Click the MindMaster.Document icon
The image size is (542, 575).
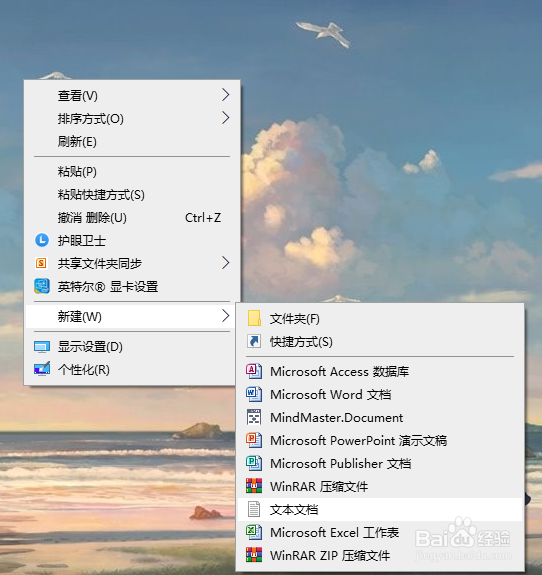click(x=254, y=417)
